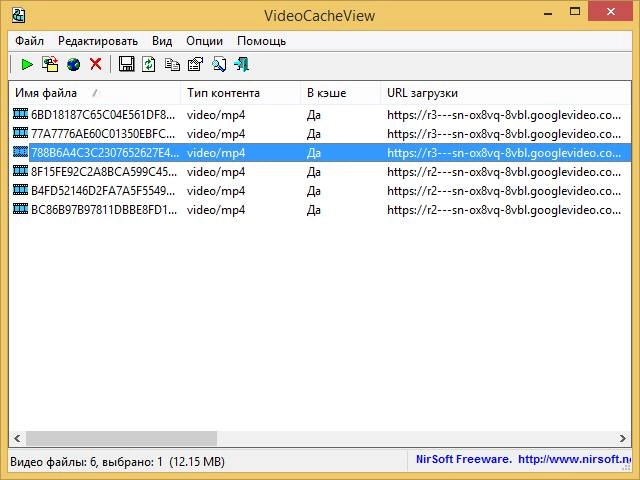Viewport: 640px width, 480px height.
Task: Open the Вид menu
Action: pos(162,41)
